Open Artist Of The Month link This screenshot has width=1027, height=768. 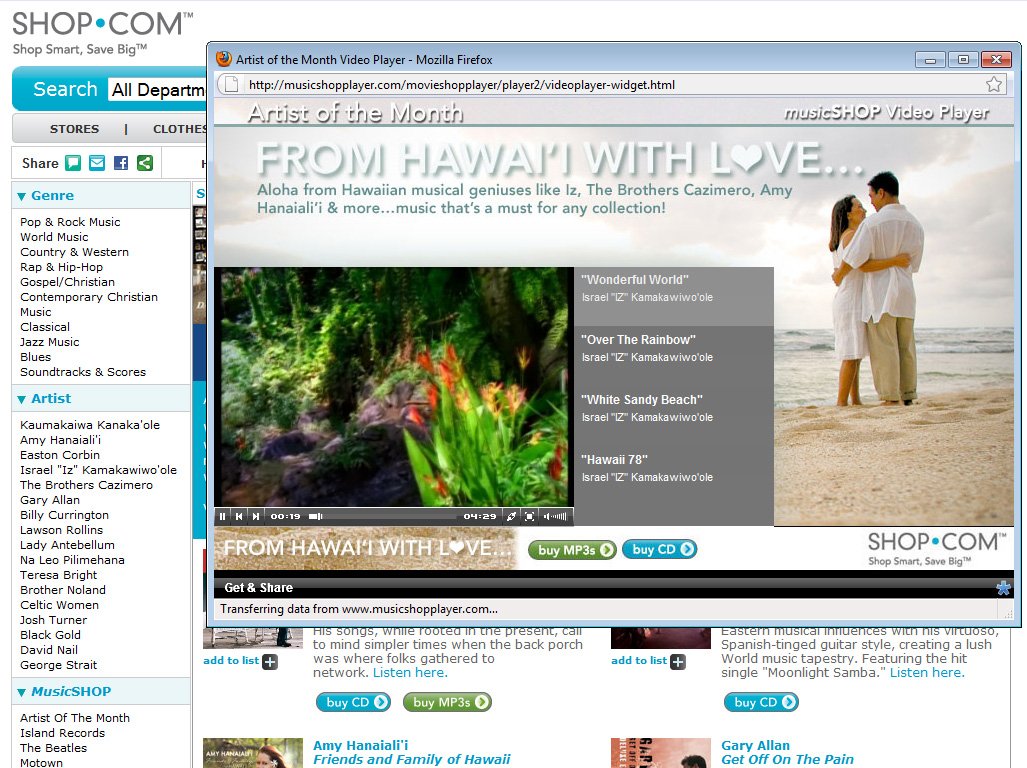pos(75,718)
